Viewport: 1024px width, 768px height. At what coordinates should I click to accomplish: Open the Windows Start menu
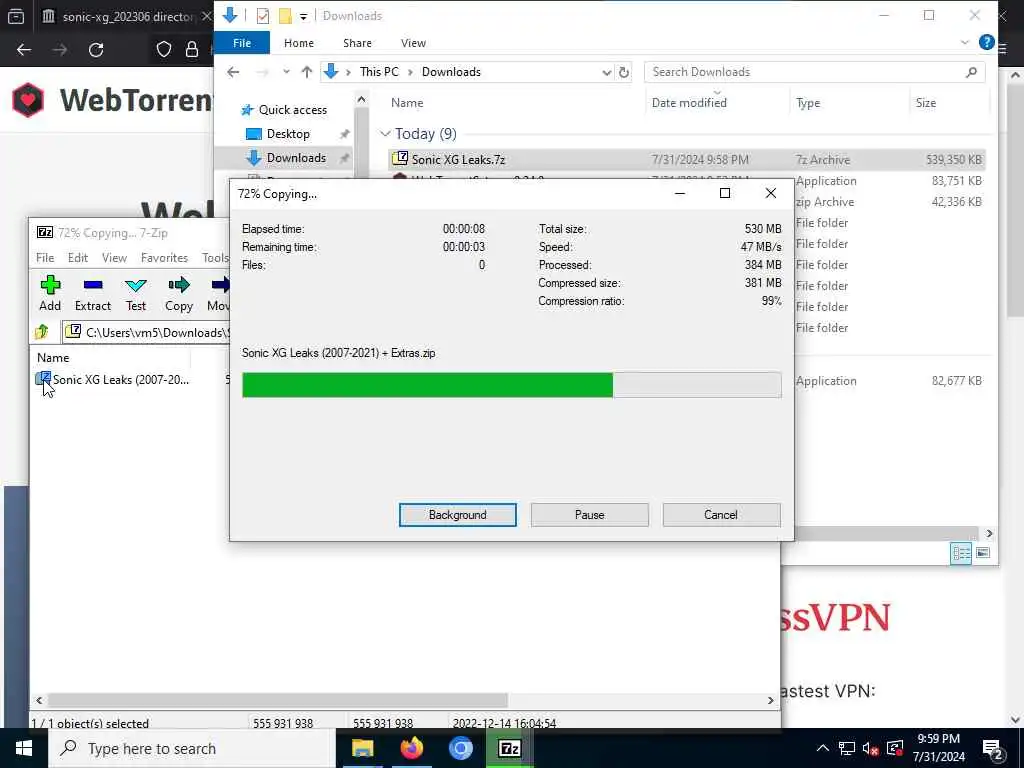tap(24, 748)
